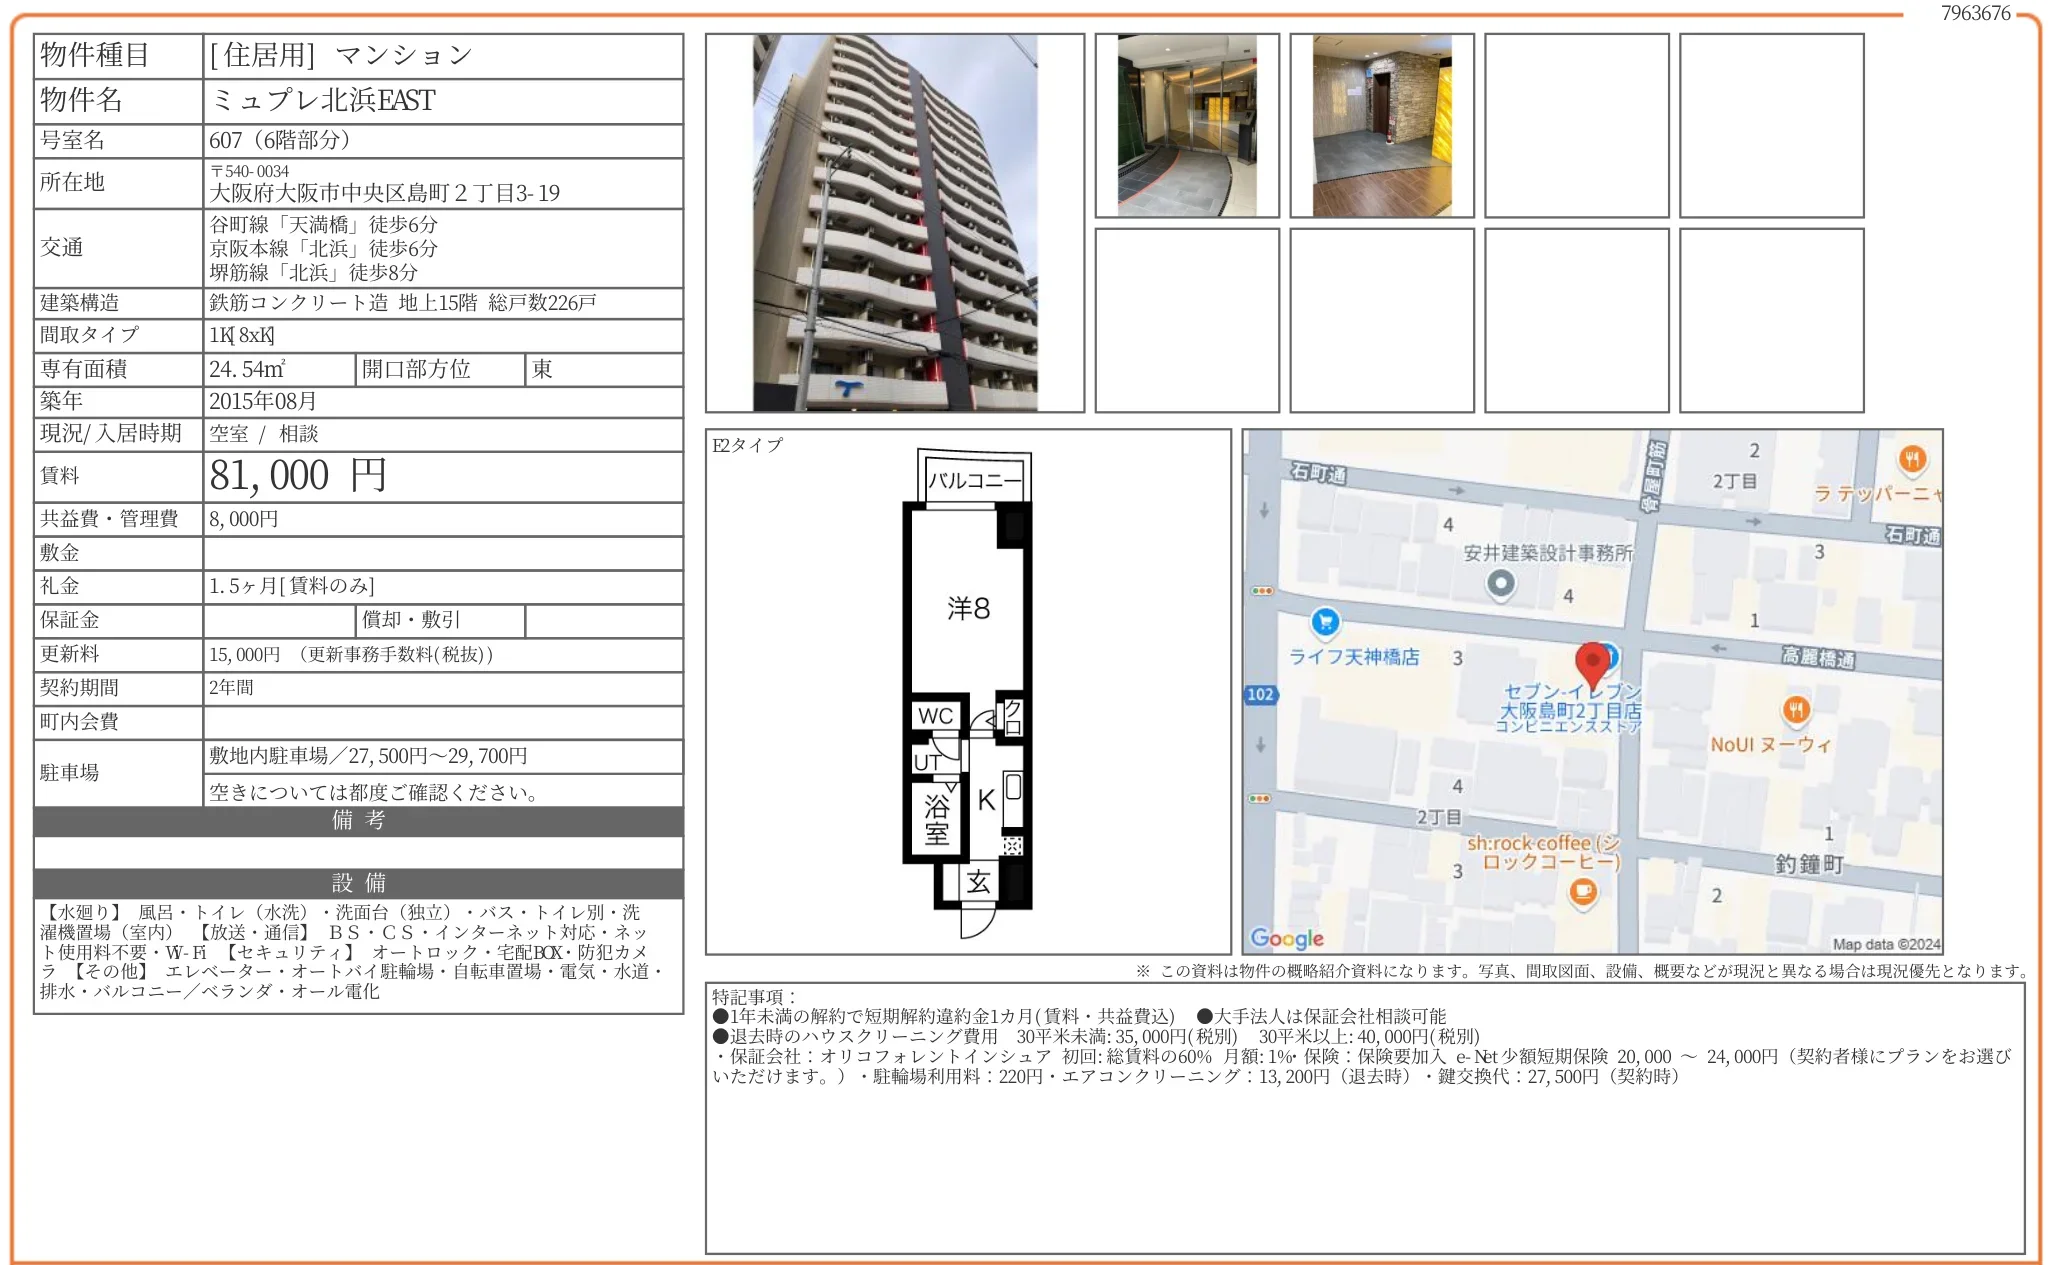
Task: Click セブン-イレブン大阪島町2丁目店 map label
Action: coord(1569,708)
